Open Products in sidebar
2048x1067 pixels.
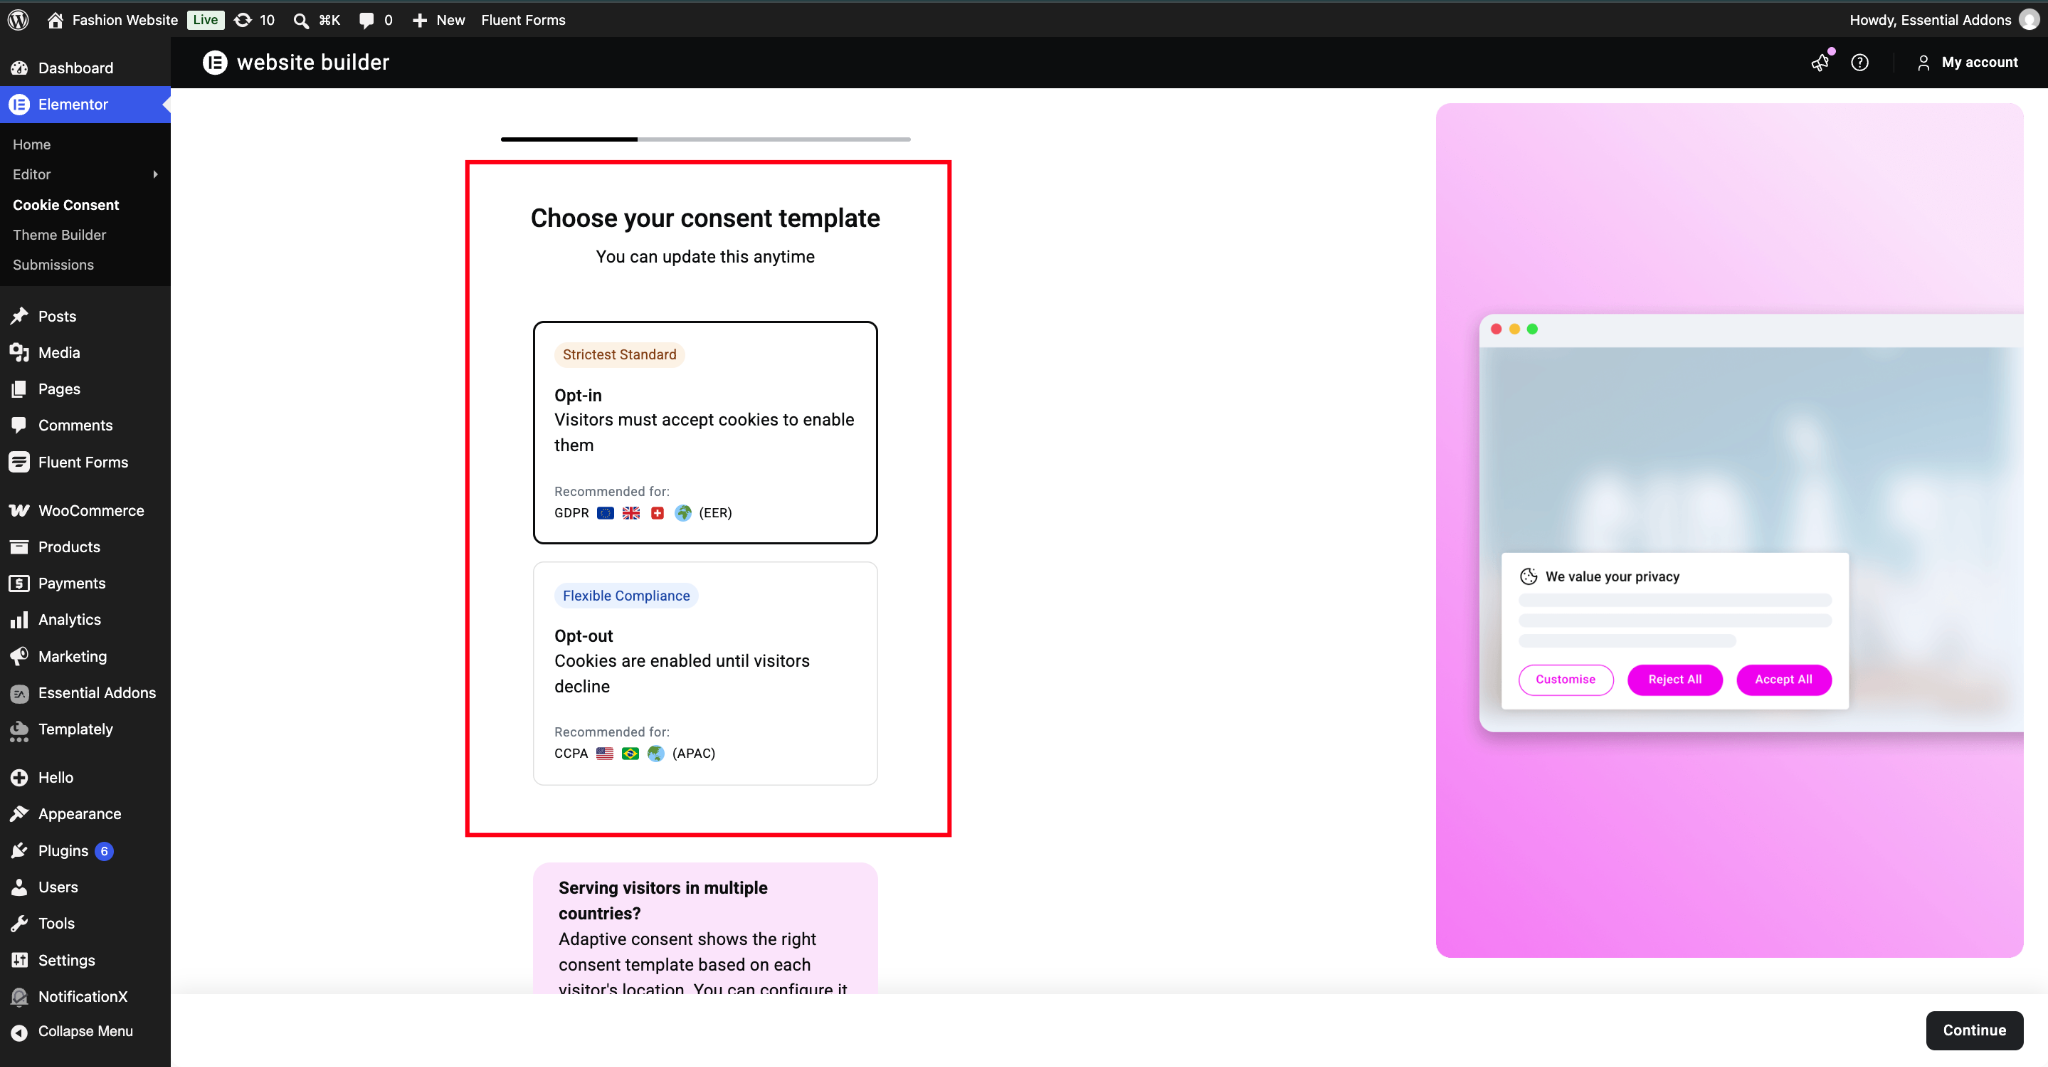coord(85,547)
